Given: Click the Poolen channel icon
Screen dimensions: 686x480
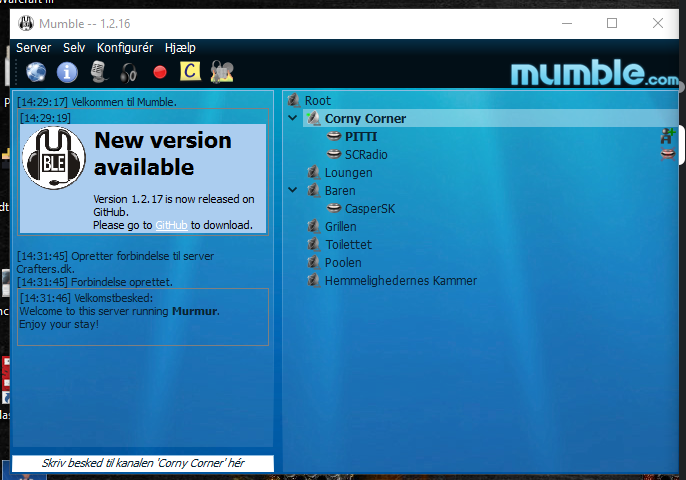Looking at the screenshot, I should [314, 262].
